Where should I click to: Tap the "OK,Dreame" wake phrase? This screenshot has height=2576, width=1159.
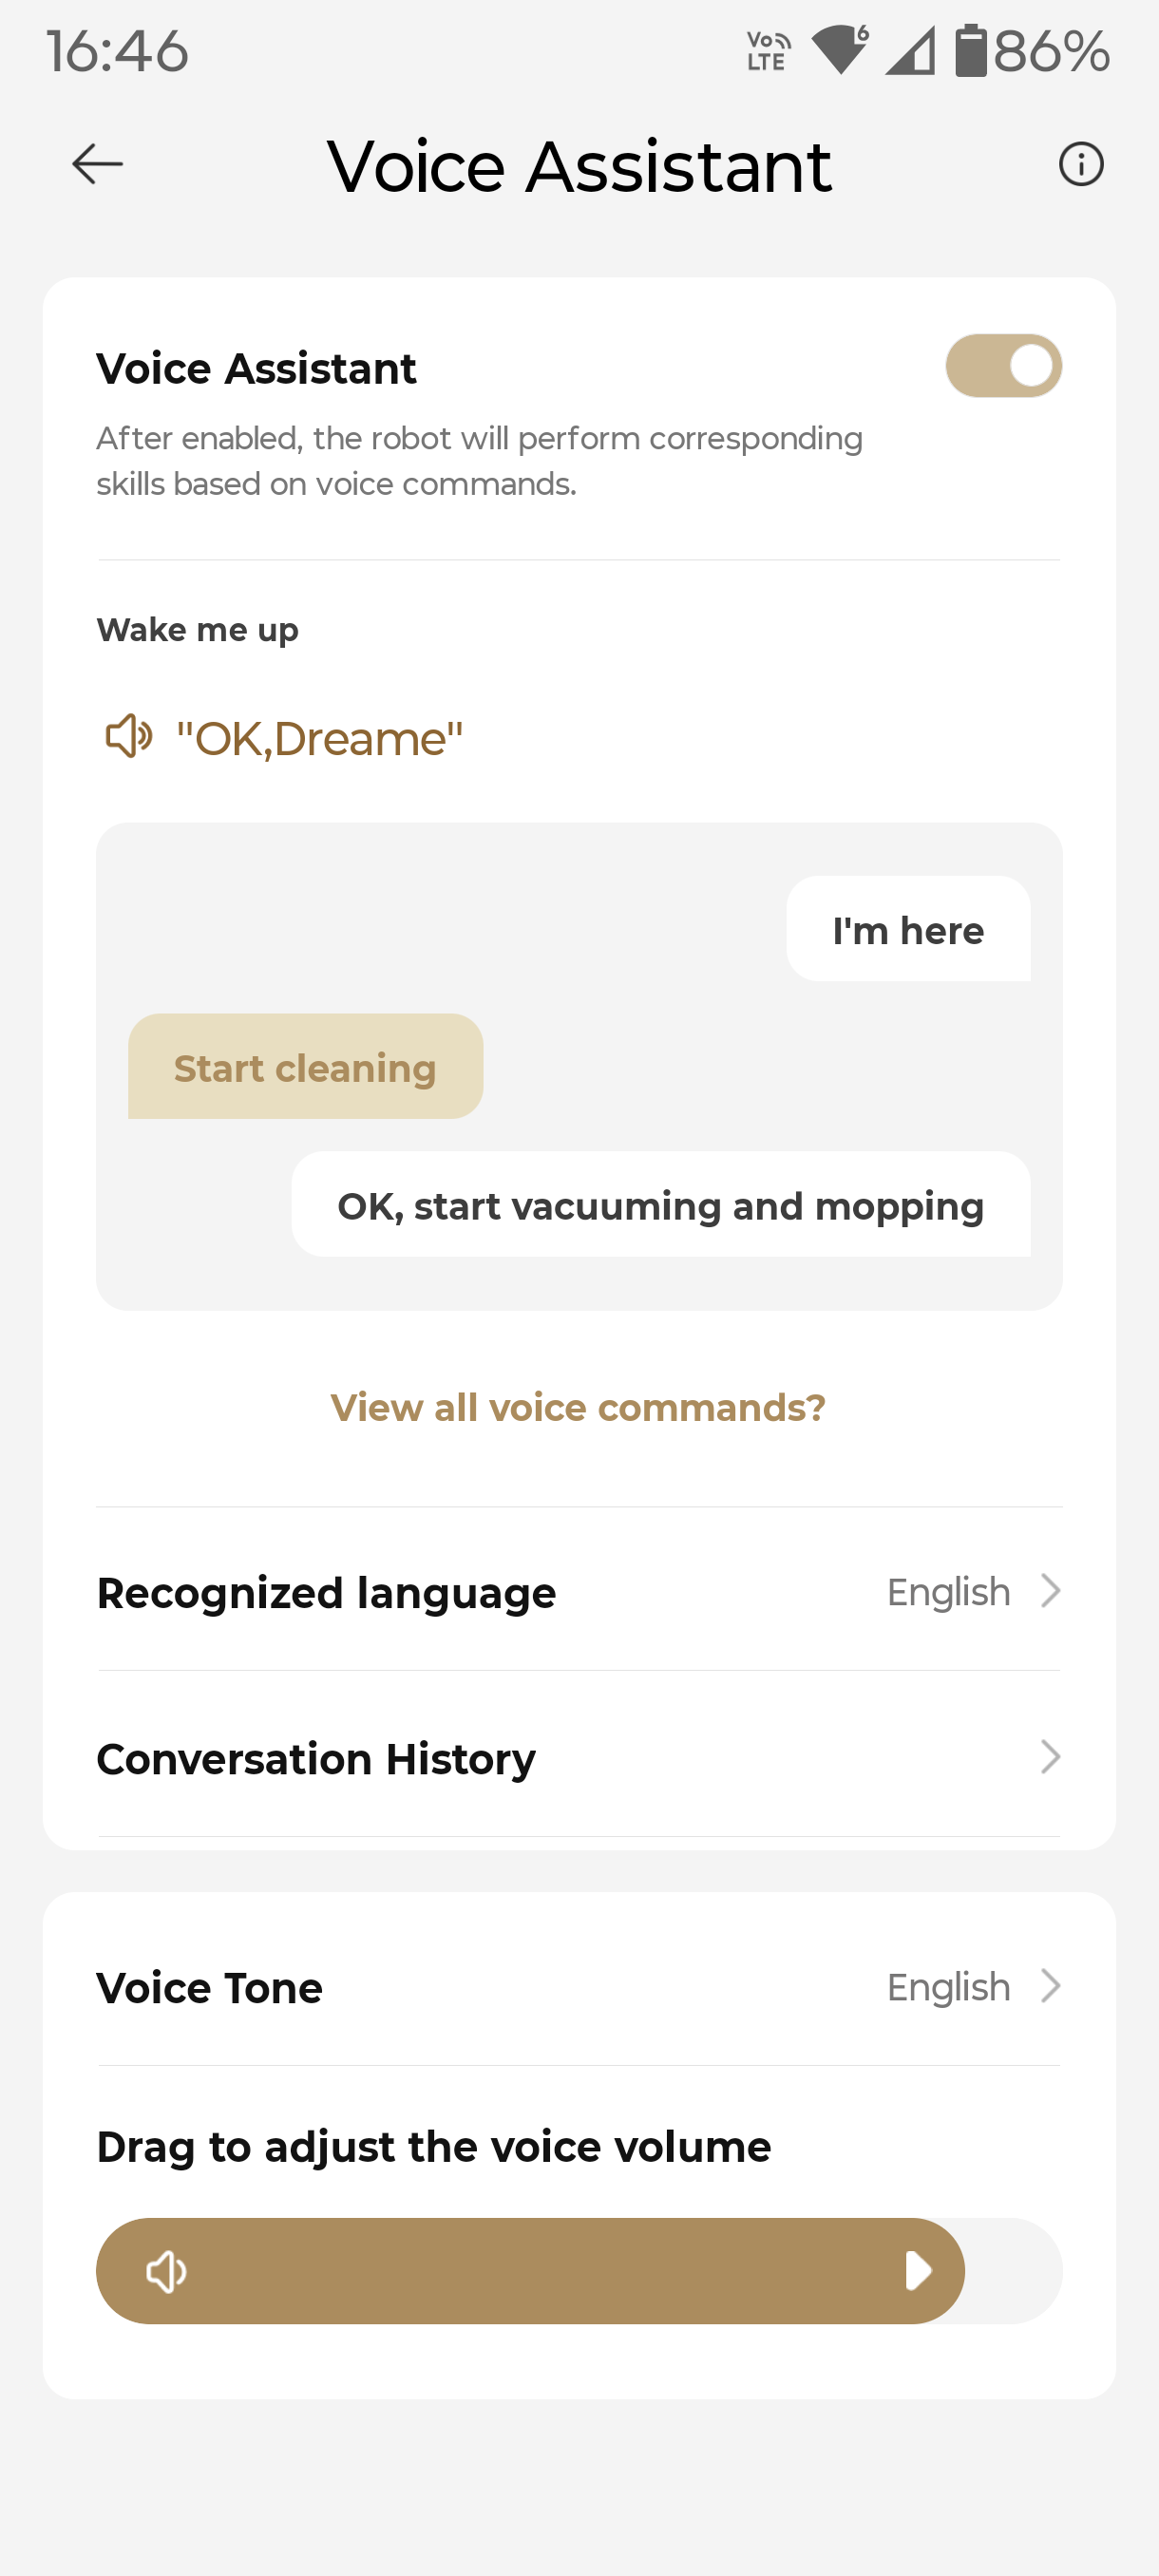[x=319, y=739]
